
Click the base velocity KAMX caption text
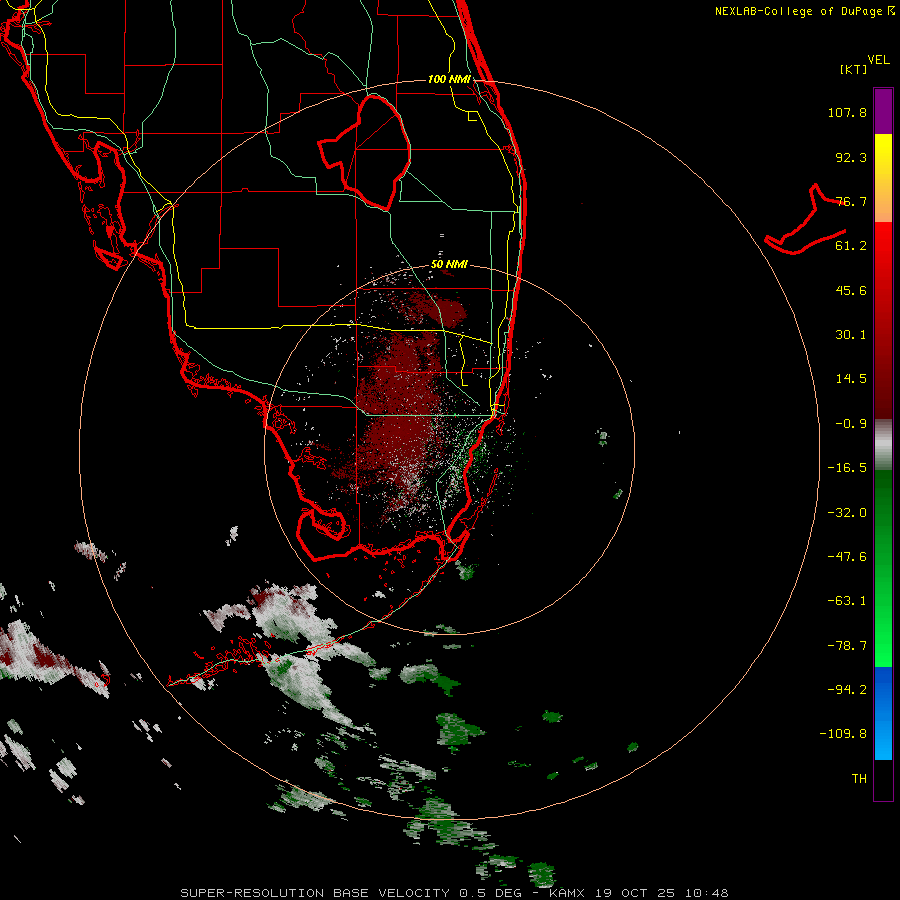click(x=454, y=893)
